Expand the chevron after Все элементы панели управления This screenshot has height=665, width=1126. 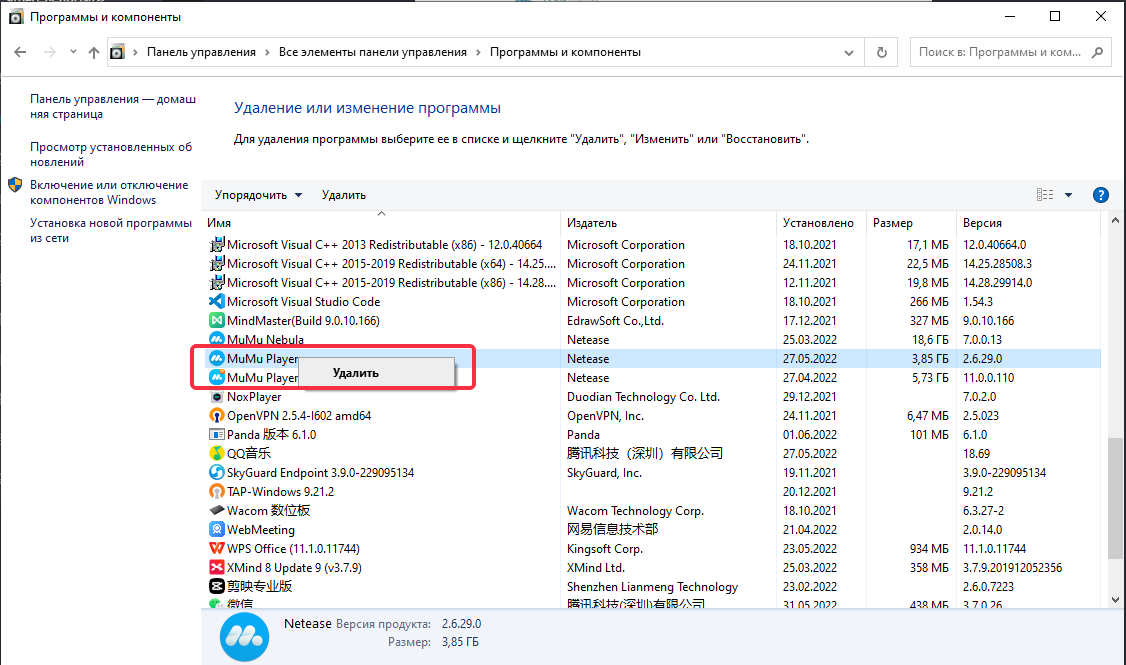(478, 52)
